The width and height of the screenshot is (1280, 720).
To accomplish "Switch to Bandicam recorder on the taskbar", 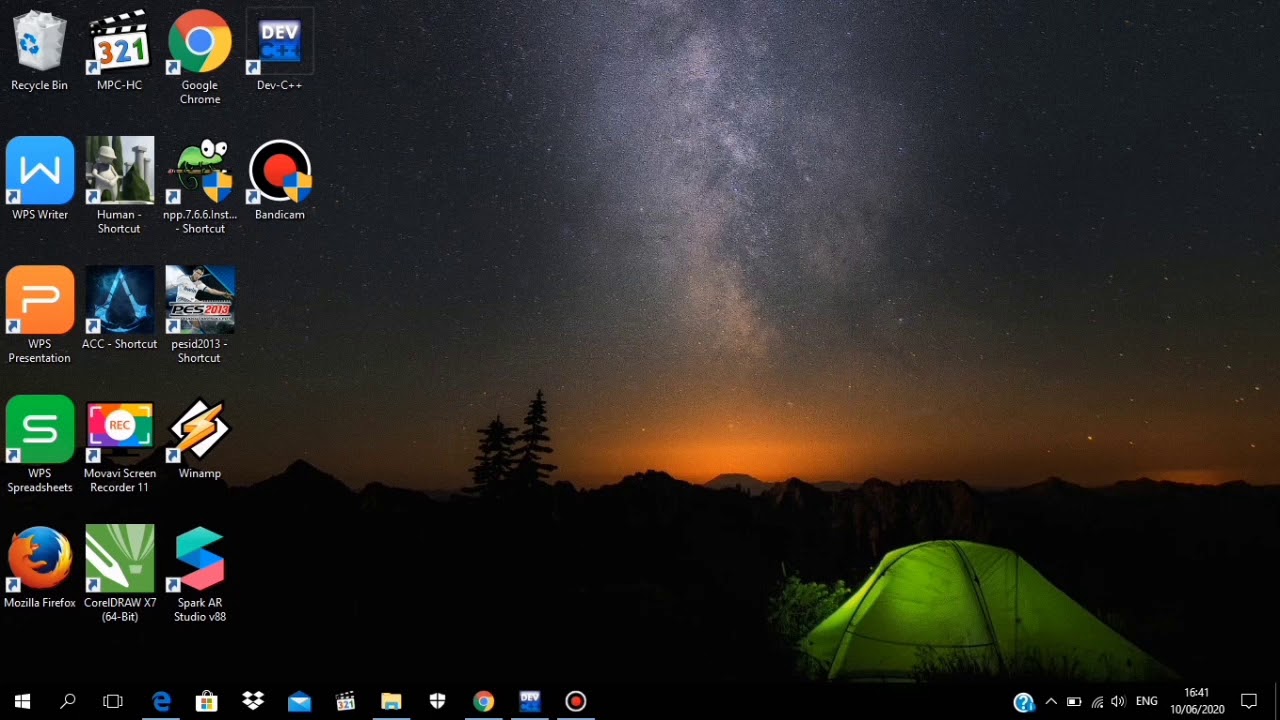I will [575, 701].
